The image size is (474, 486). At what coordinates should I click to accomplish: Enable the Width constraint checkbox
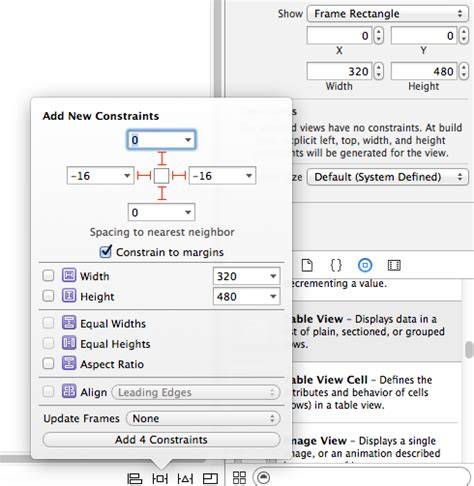[x=48, y=276]
